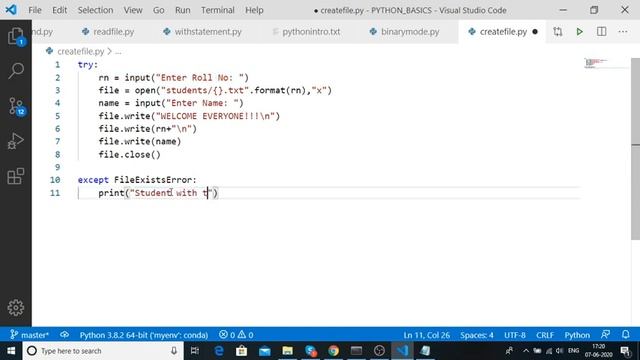The height and width of the screenshot is (360, 640).
Task: Split the editor to the right
Action: pyautogui.click(x=601, y=31)
